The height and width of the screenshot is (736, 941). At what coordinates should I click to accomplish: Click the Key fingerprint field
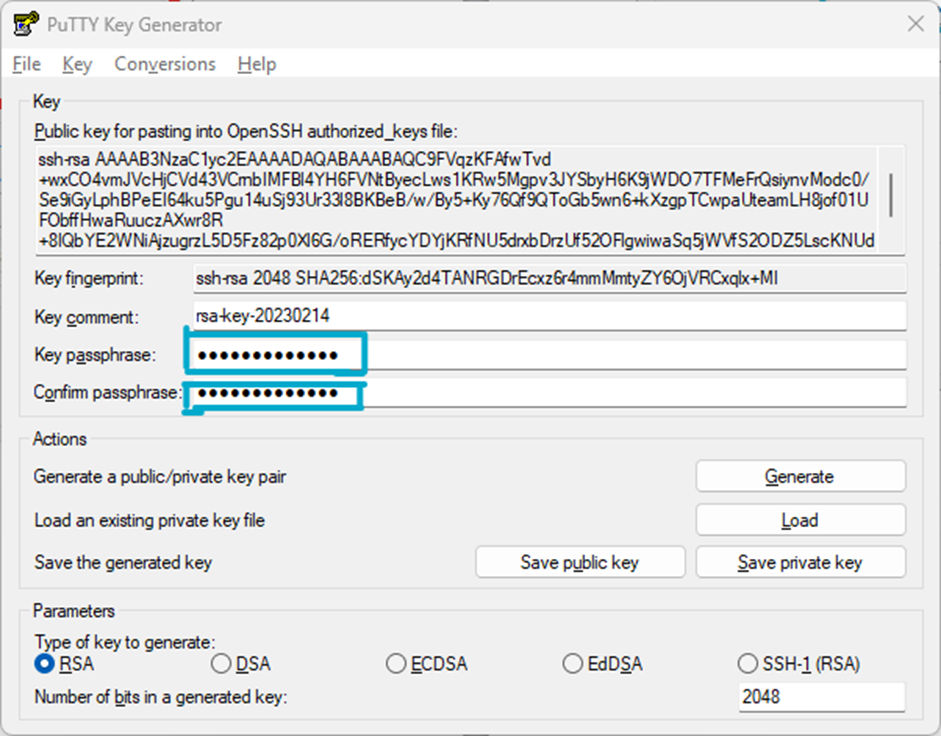[x=549, y=278]
